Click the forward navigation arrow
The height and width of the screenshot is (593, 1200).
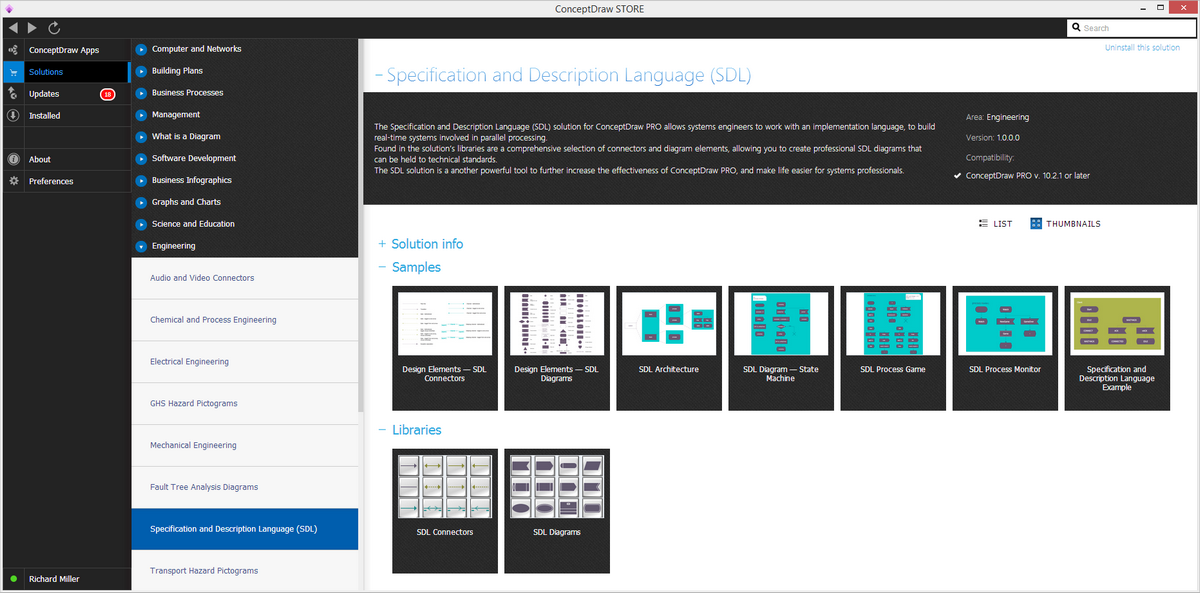point(32,28)
